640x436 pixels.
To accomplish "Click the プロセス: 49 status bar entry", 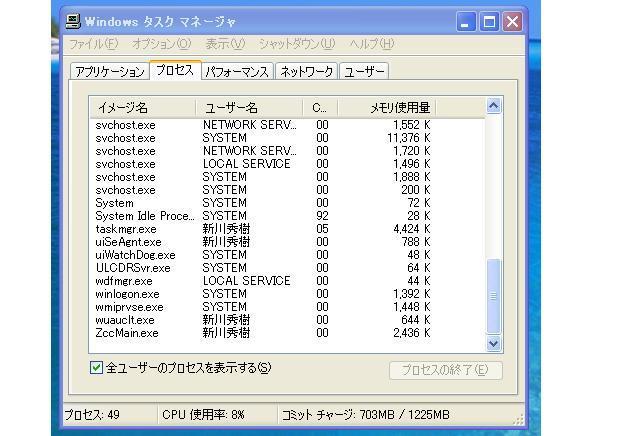I will (x=92, y=415).
